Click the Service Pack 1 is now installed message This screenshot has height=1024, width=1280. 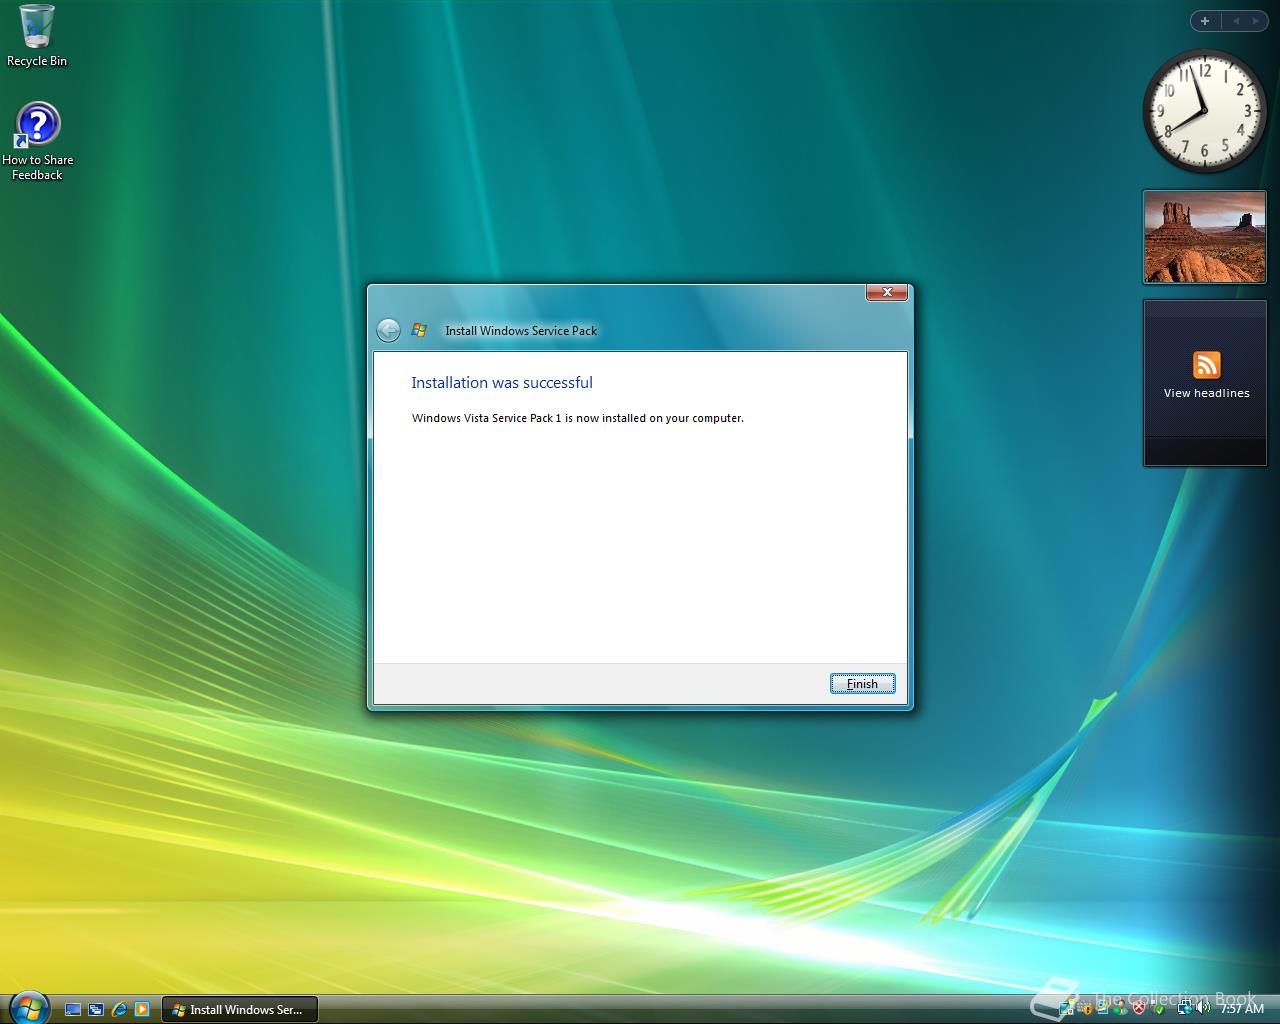(x=578, y=418)
